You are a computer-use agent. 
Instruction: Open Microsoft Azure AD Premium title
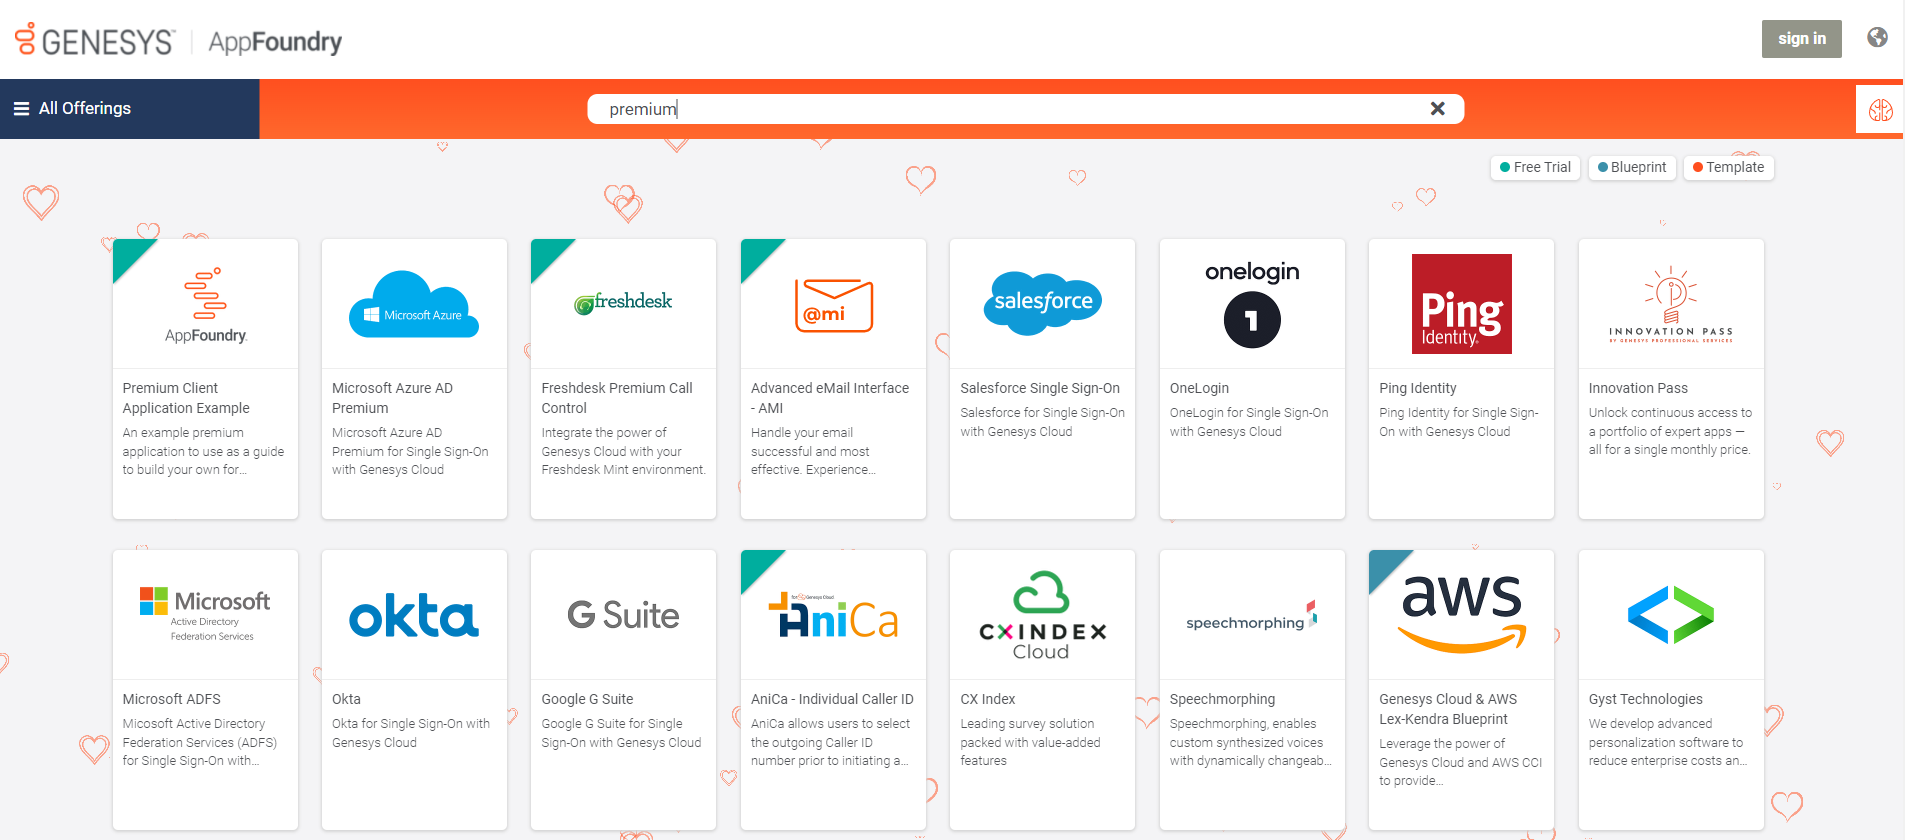[392, 398]
